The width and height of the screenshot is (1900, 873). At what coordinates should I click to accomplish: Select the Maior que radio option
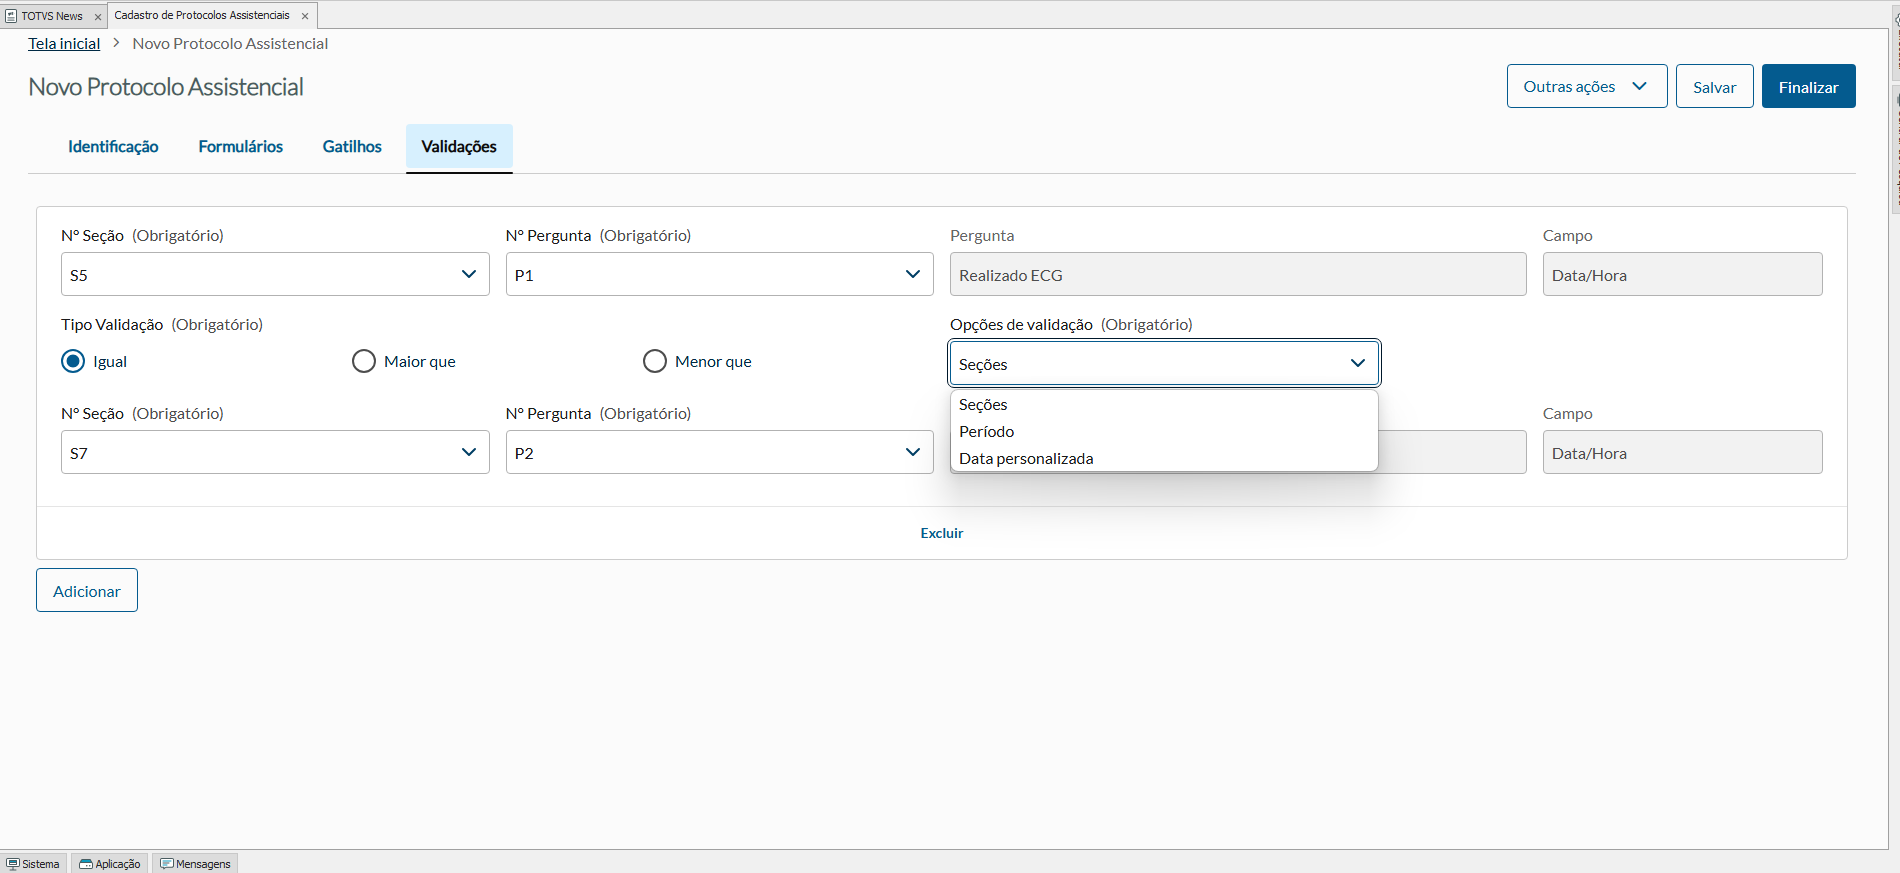pyautogui.click(x=364, y=361)
